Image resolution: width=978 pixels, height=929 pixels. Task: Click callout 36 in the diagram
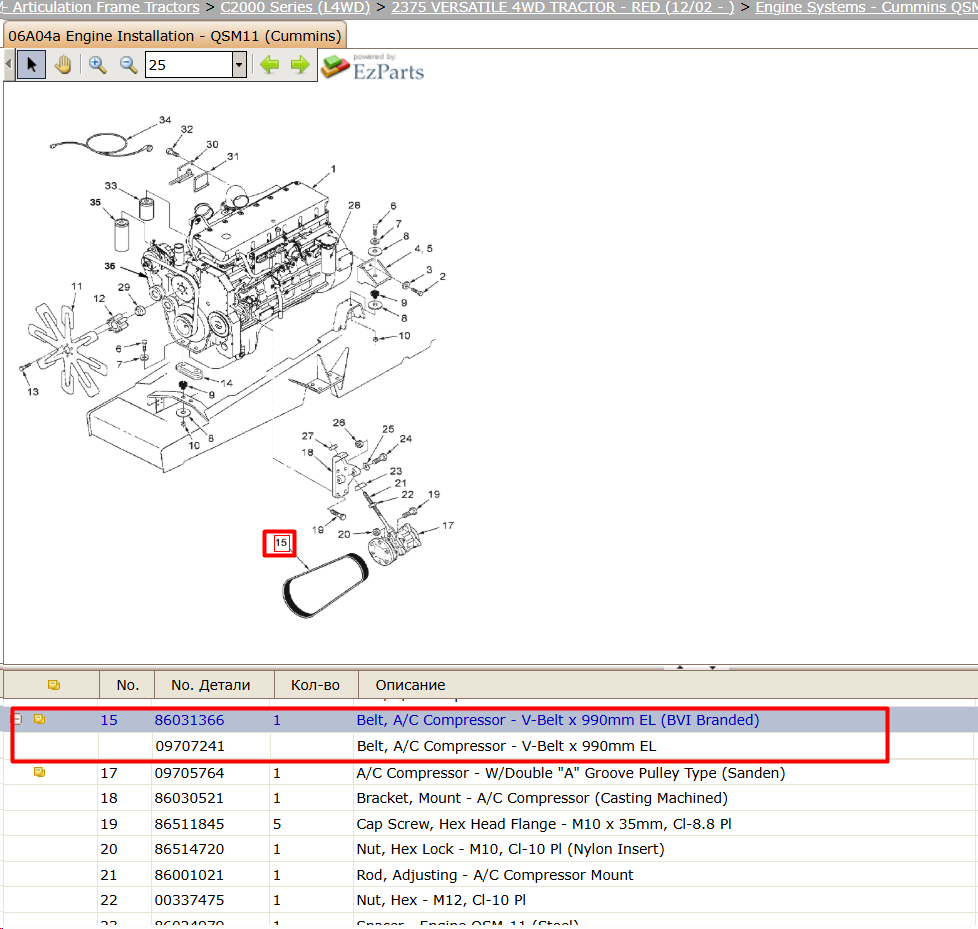tap(110, 266)
